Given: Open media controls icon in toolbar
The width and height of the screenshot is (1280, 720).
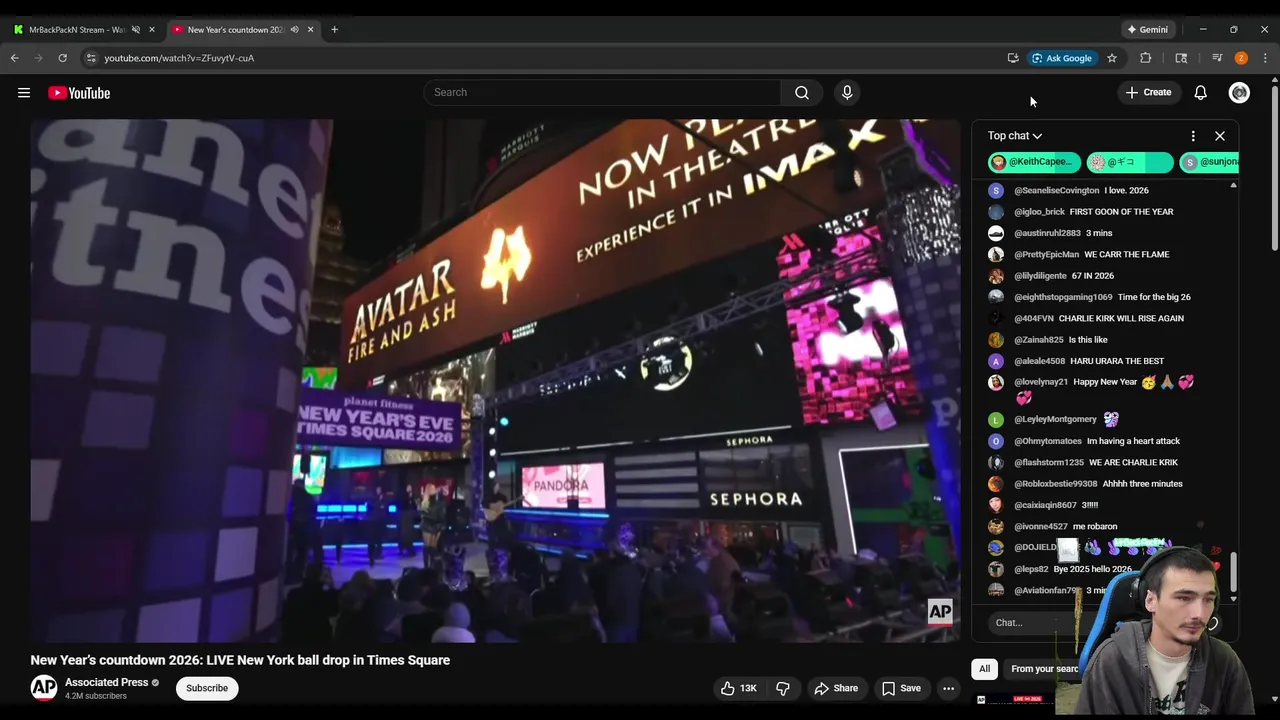Looking at the screenshot, I should (x=1217, y=58).
